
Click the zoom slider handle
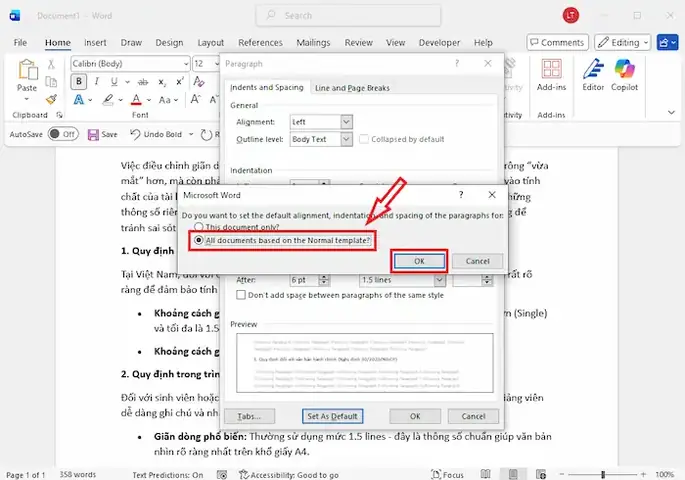click(603, 474)
